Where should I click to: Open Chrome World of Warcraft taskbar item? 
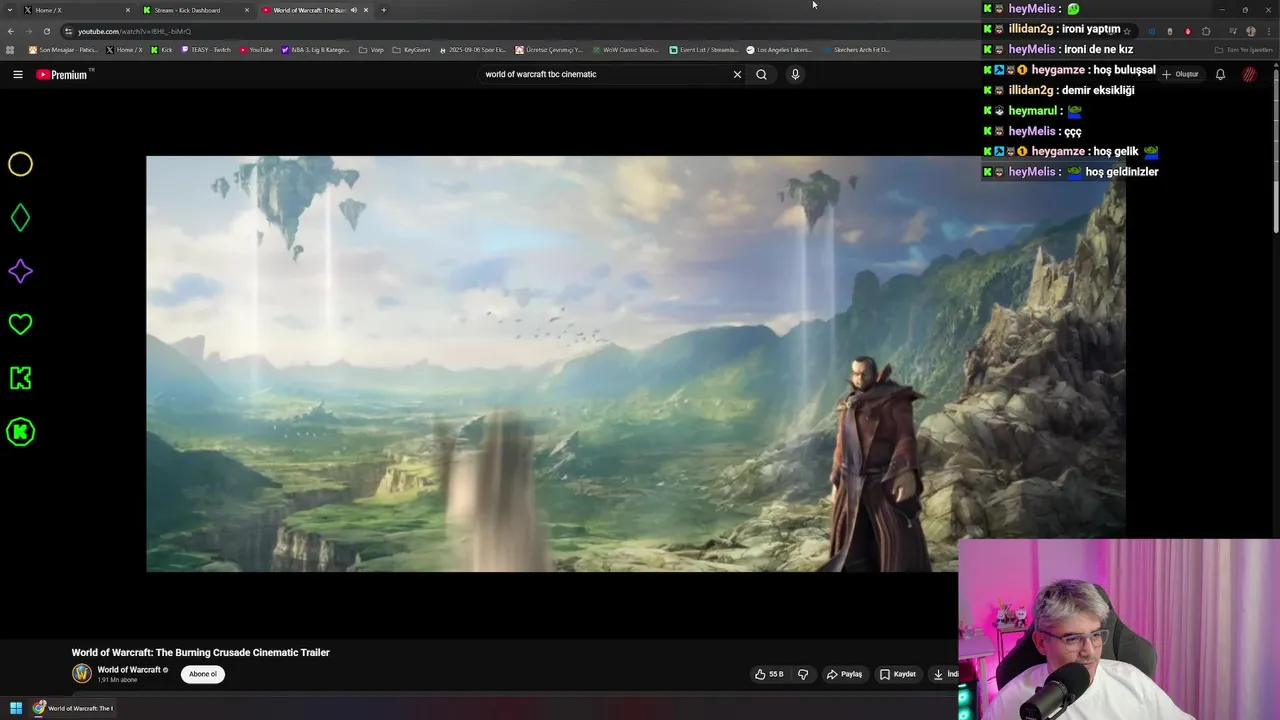73,708
